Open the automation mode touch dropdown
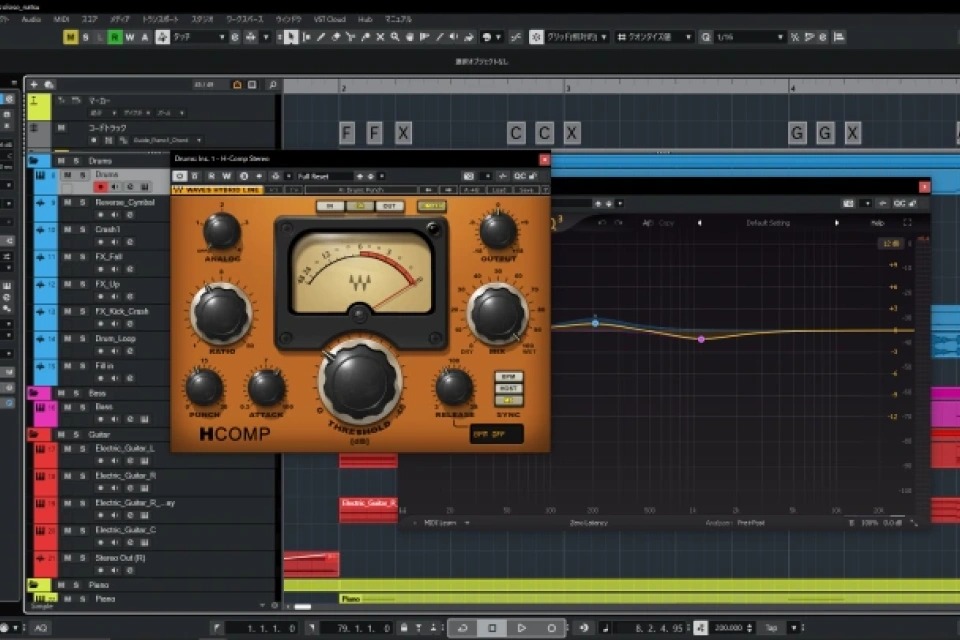The width and height of the screenshot is (960, 640). (198, 37)
